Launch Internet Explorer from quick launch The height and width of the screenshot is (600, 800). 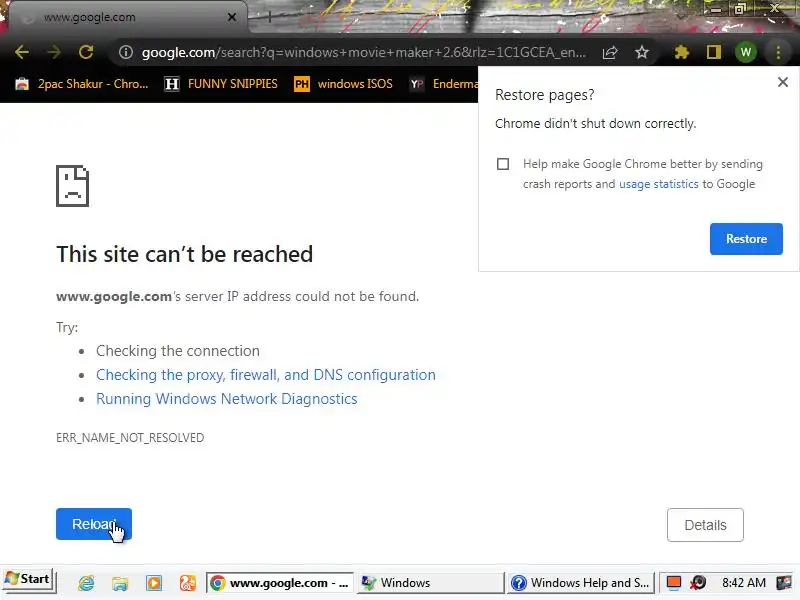click(86, 583)
